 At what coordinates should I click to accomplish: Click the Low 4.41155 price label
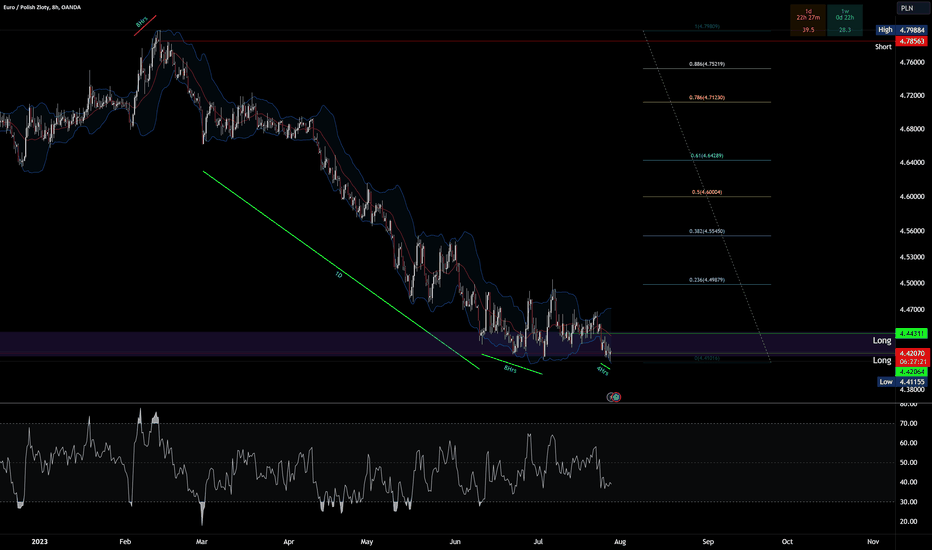[x=902, y=382]
